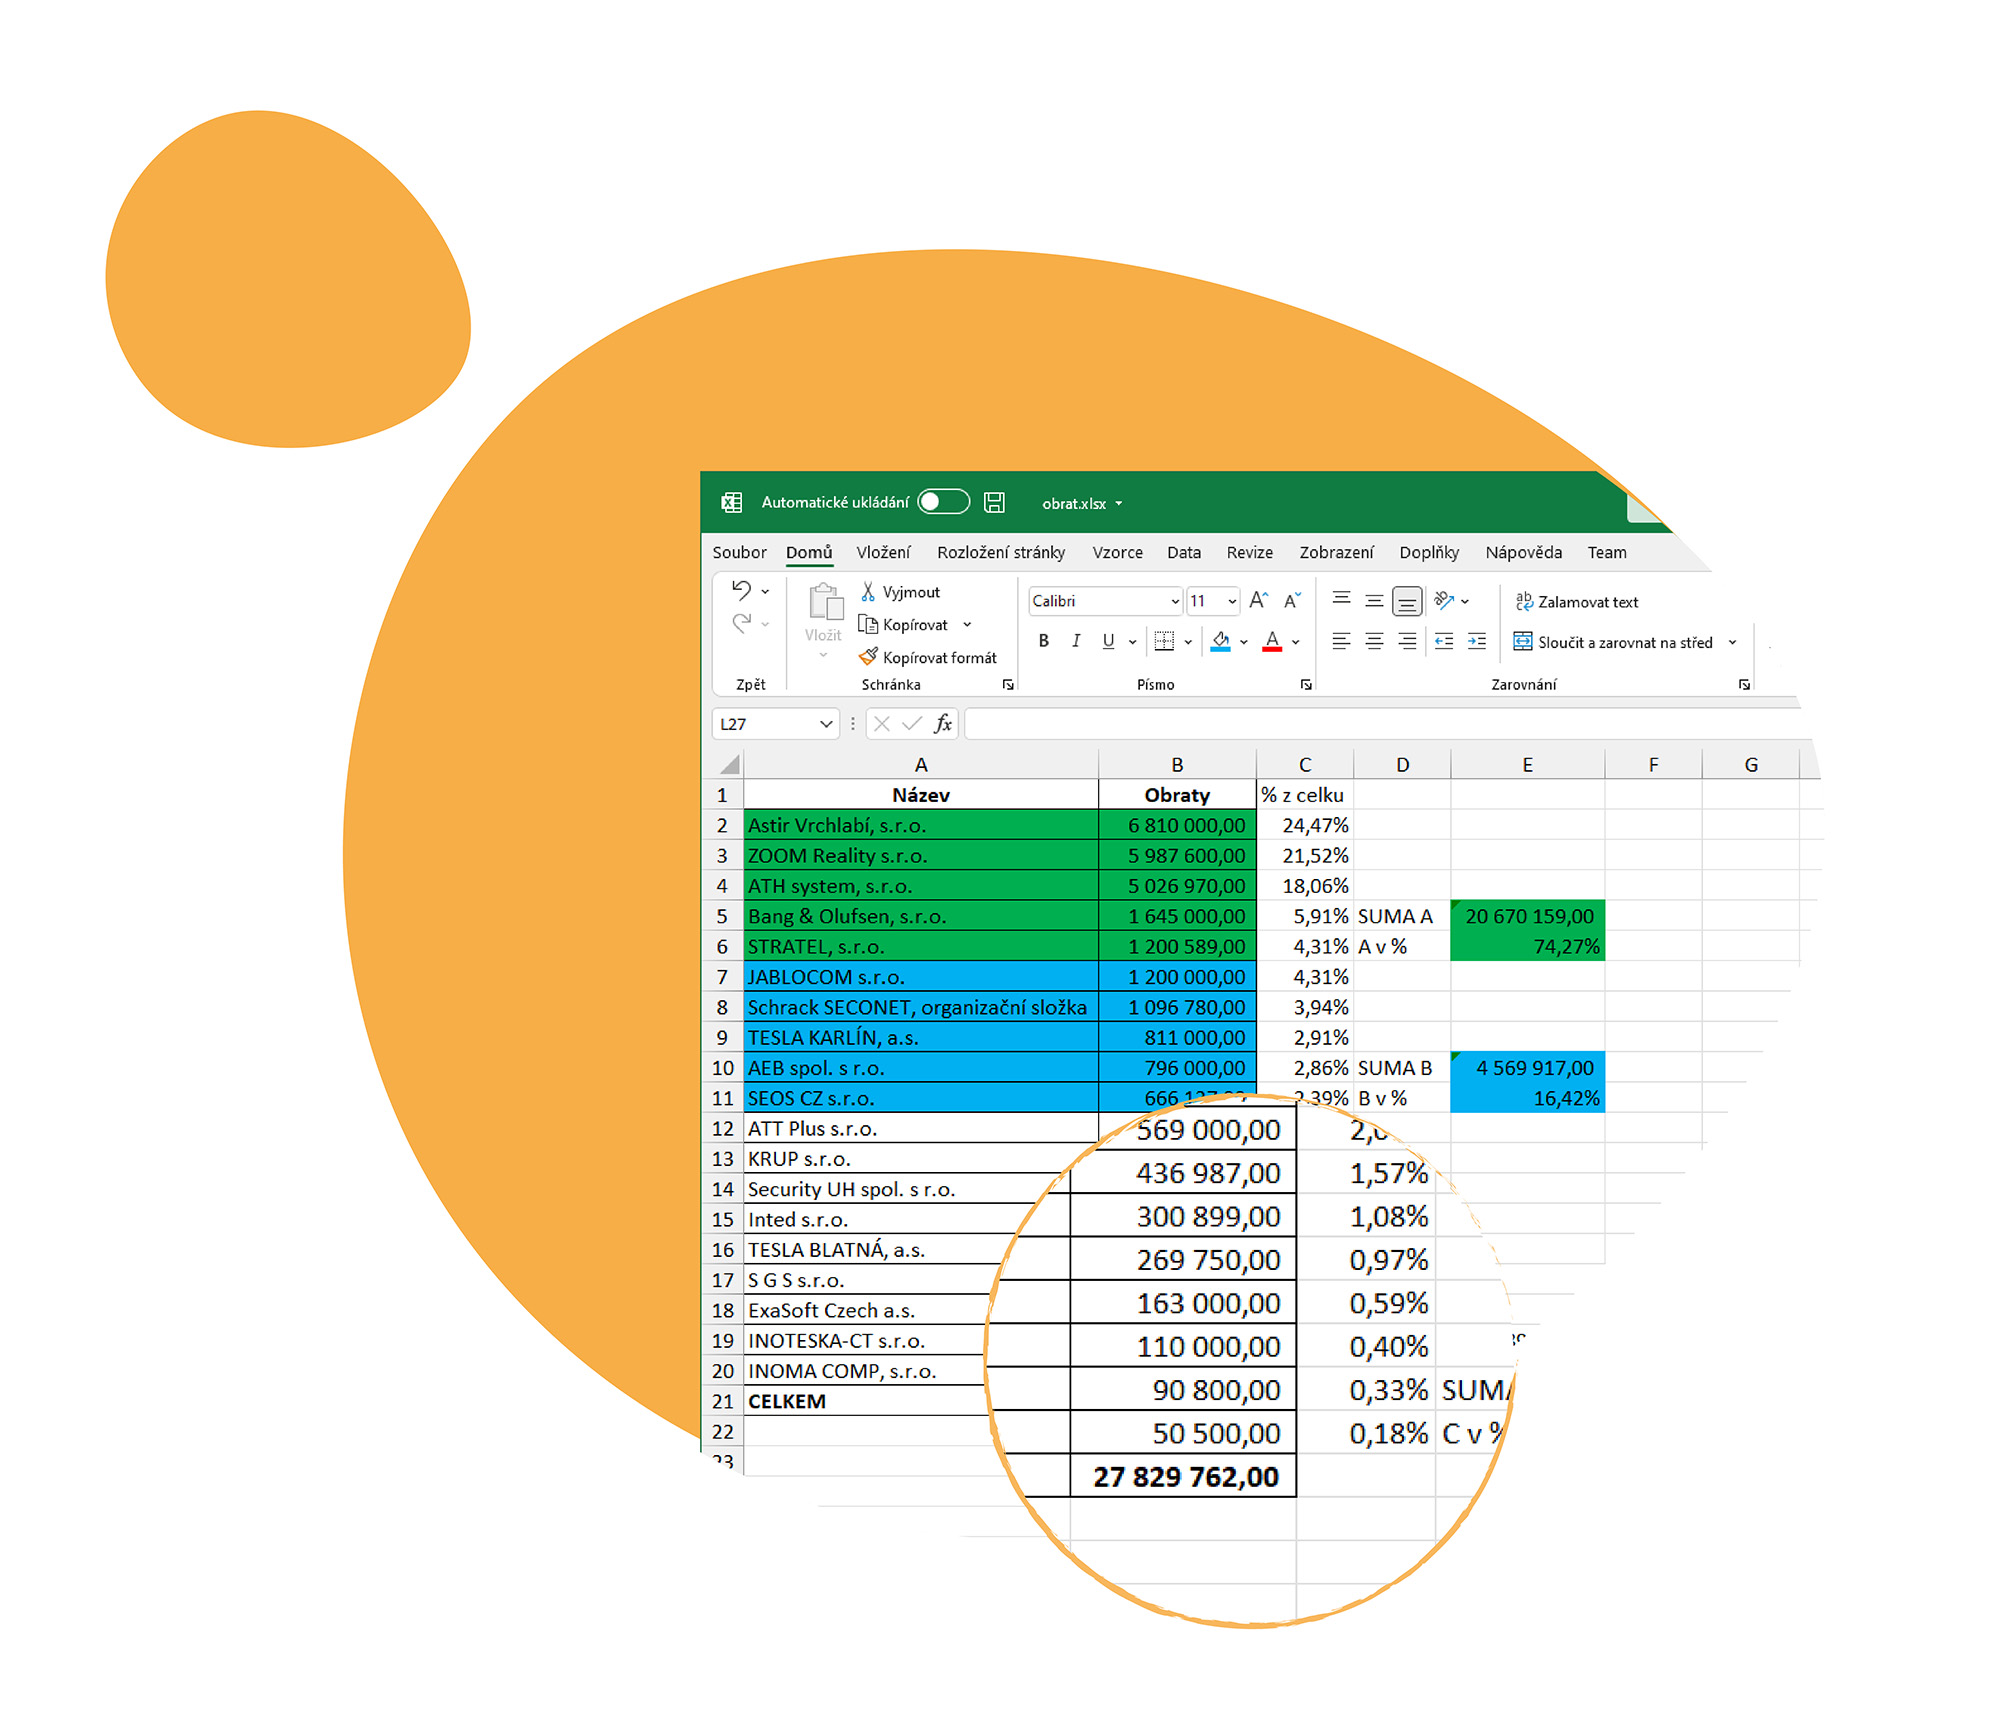Expand the fill color dropdown arrow

coord(1244,642)
